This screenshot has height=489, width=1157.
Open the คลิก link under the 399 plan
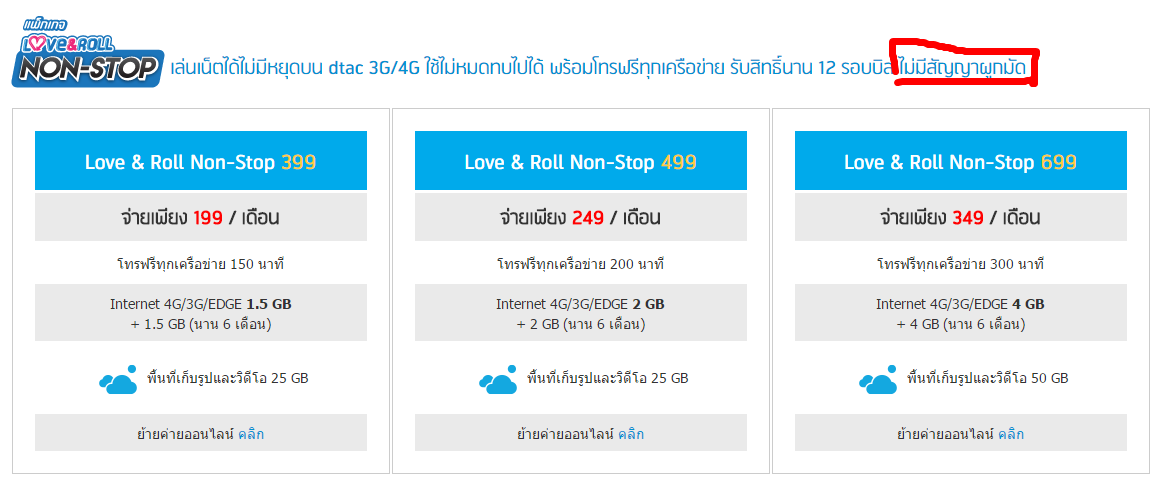click(x=251, y=434)
